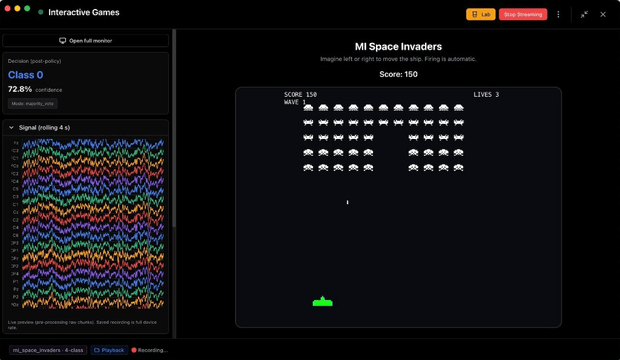Click the 'LIVES 3' counter
620x360 pixels.
tap(486, 95)
